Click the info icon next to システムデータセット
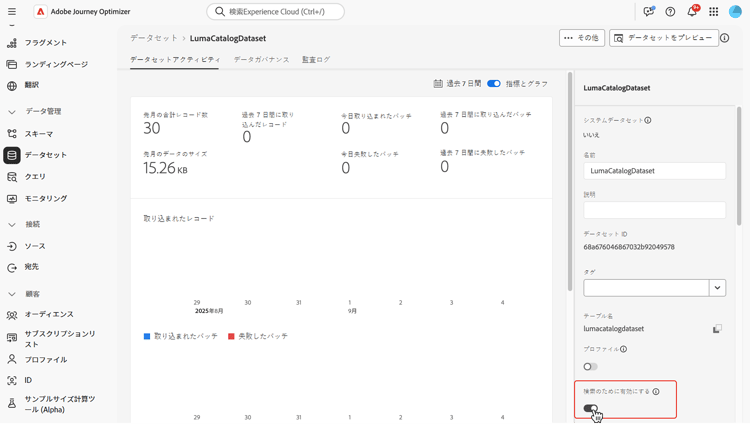This screenshot has width=750, height=424. (648, 120)
